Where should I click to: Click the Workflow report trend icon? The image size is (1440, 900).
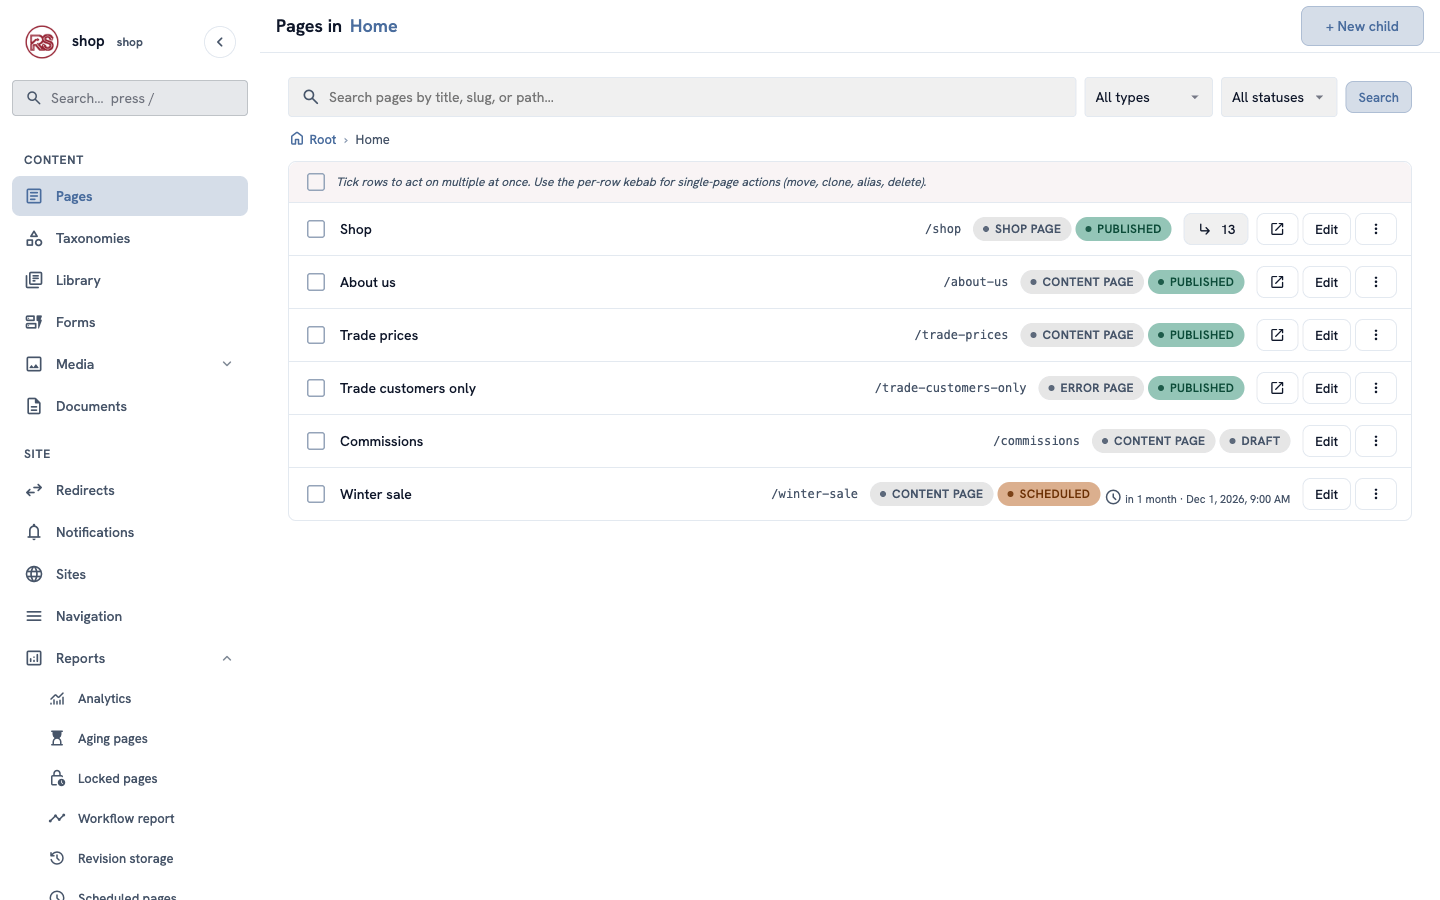57,819
